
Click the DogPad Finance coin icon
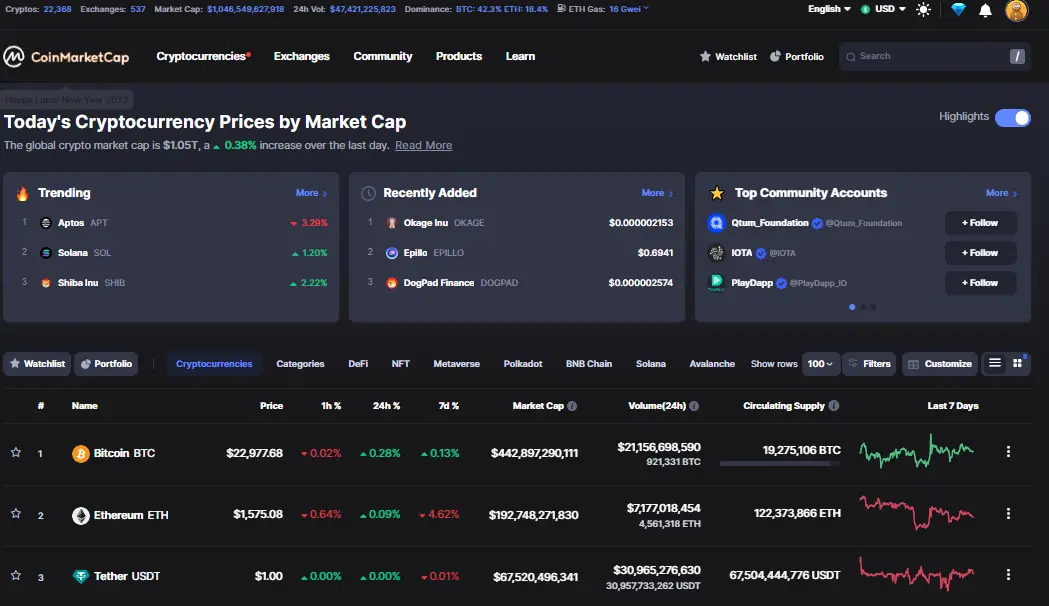(392, 283)
